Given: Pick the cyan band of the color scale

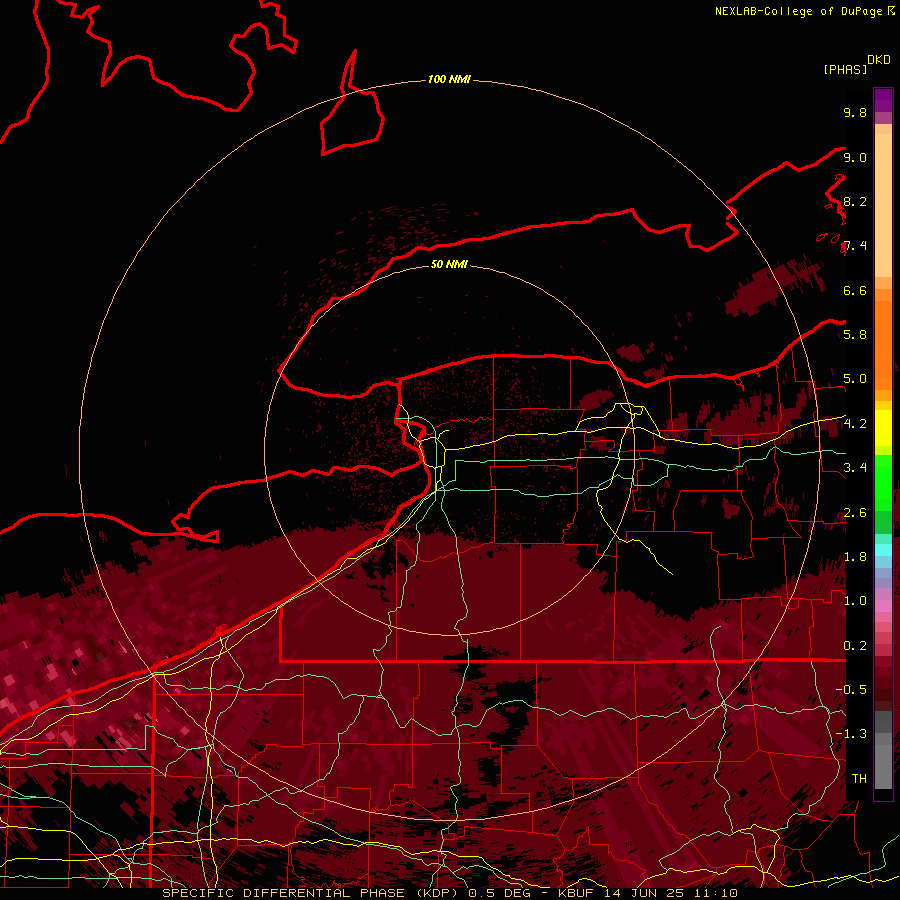Looking at the screenshot, I should (883, 549).
